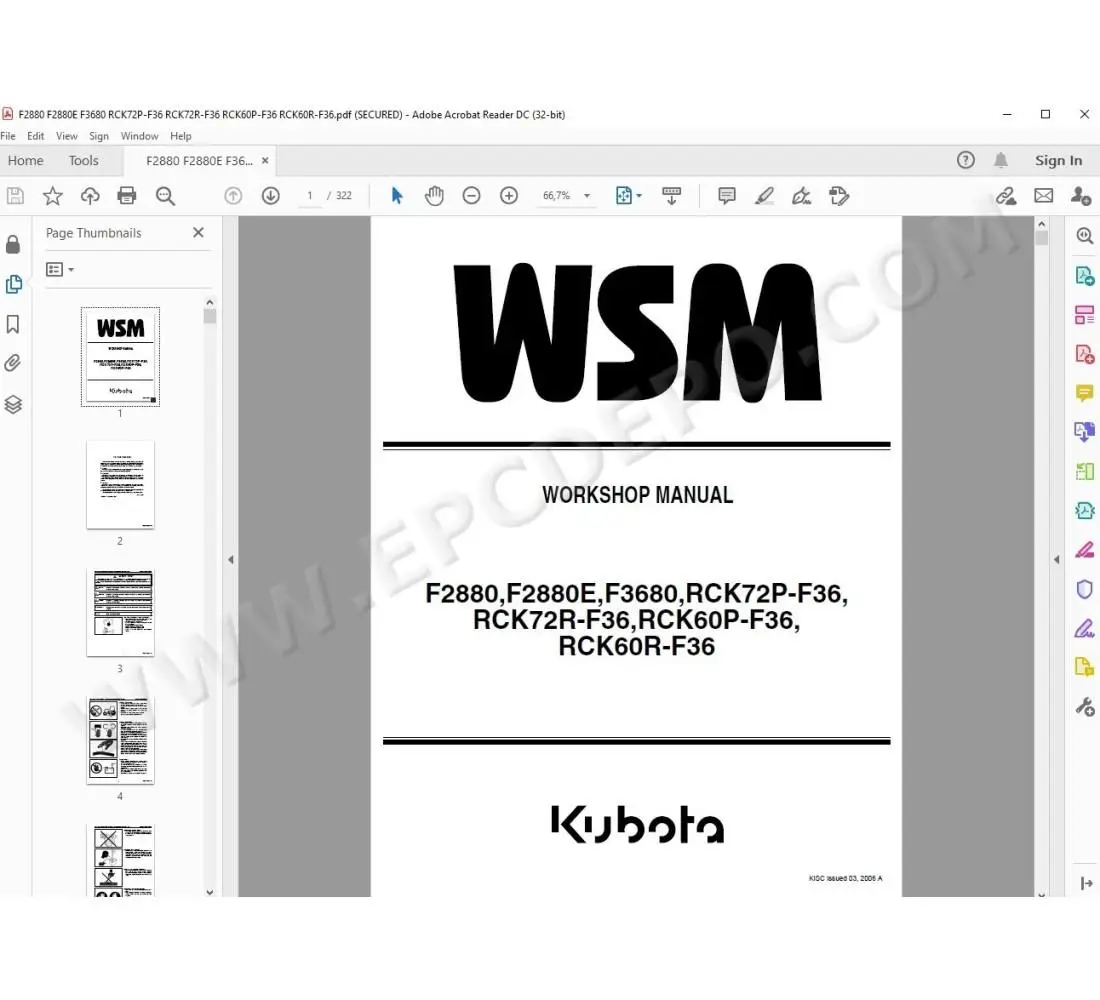Open the File menu
The width and height of the screenshot is (1100, 1000).
tap(8, 136)
